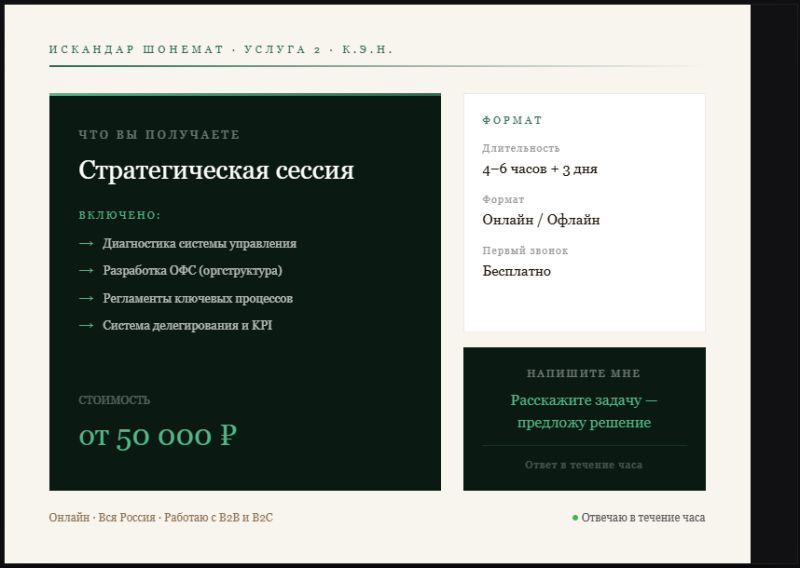Click the НАПИШИТЕ МНЕ label
The height and width of the screenshot is (568, 800).
tap(584, 373)
